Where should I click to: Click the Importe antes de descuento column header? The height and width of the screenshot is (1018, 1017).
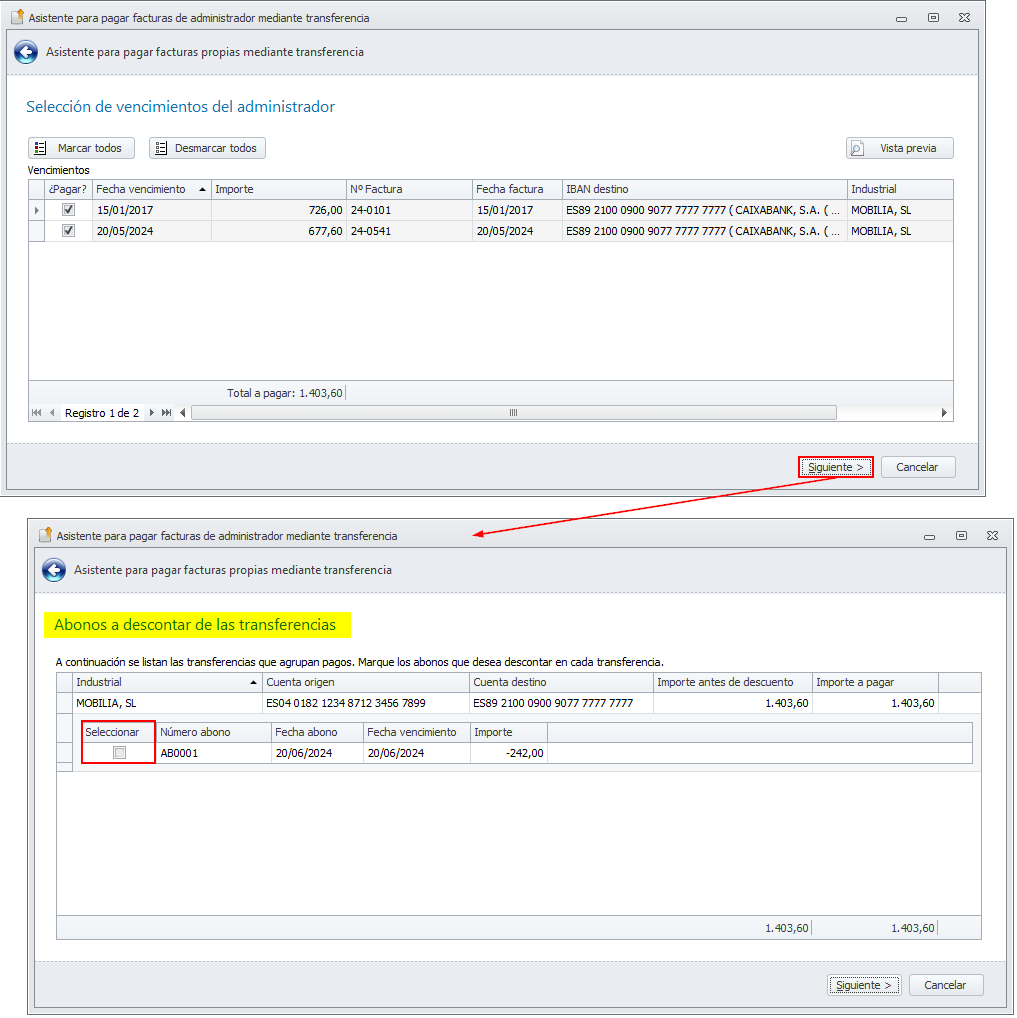(x=733, y=682)
